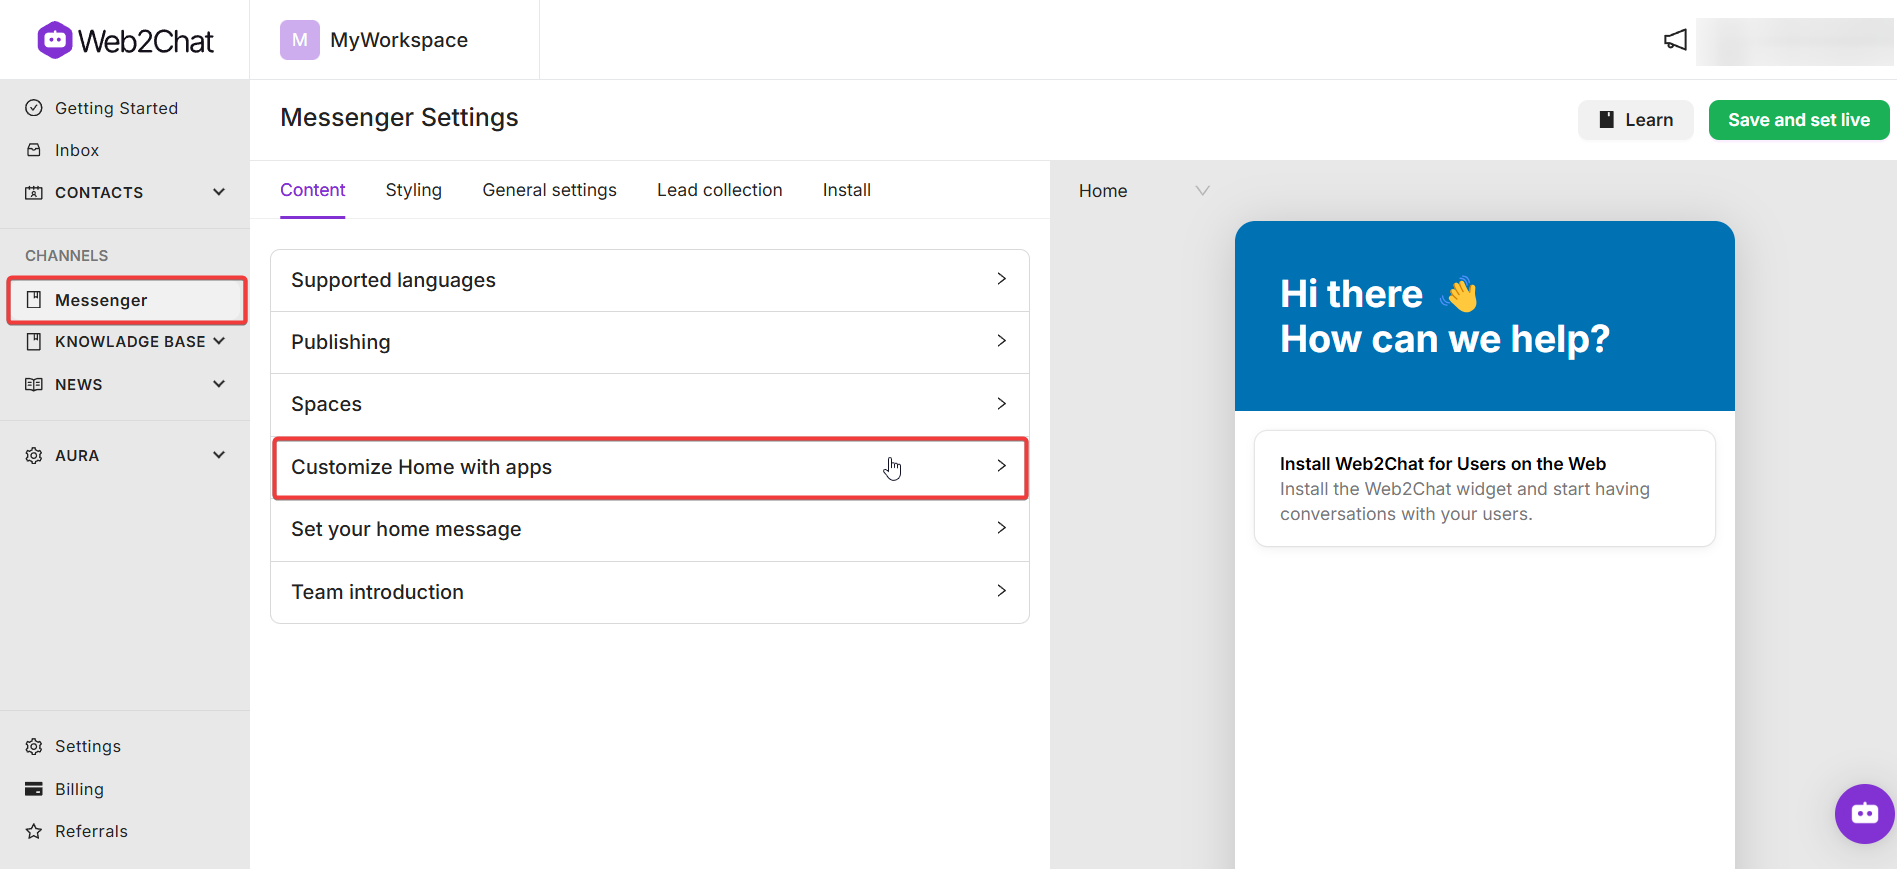The width and height of the screenshot is (1897, 869).
Task: Click the Publishing row label
Action: click(341, 342)
